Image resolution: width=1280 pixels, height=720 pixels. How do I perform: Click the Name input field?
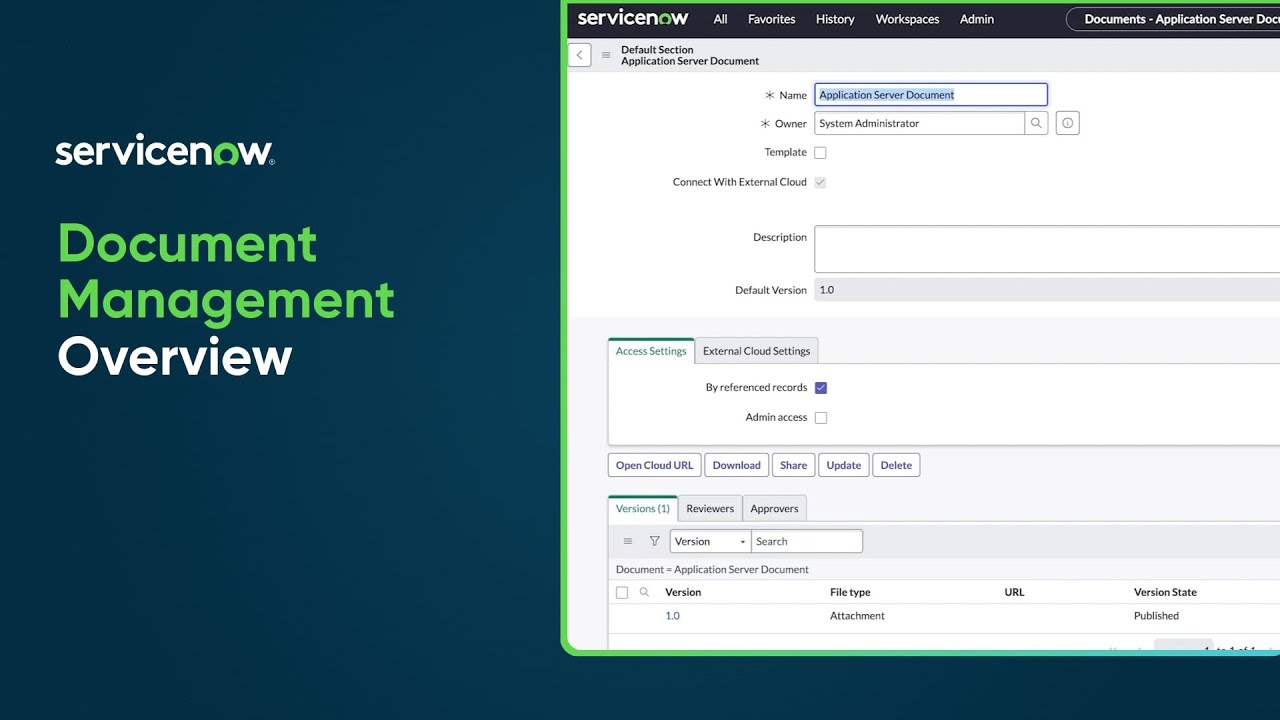[x=931, y=95]
